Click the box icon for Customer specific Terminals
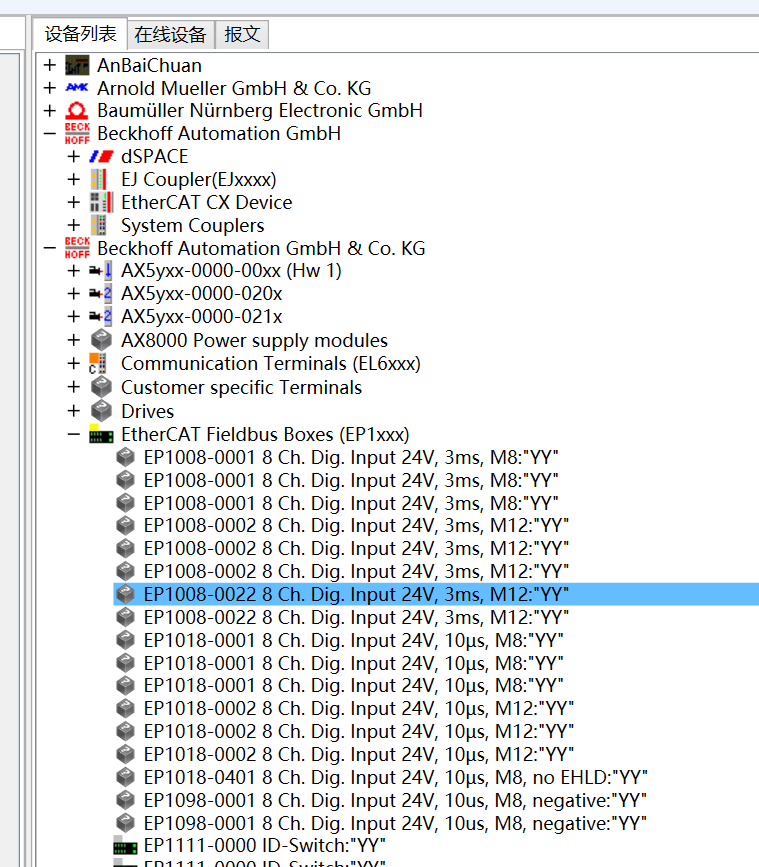Viewport: 759px width, 867px height. [x=101, y=387]
